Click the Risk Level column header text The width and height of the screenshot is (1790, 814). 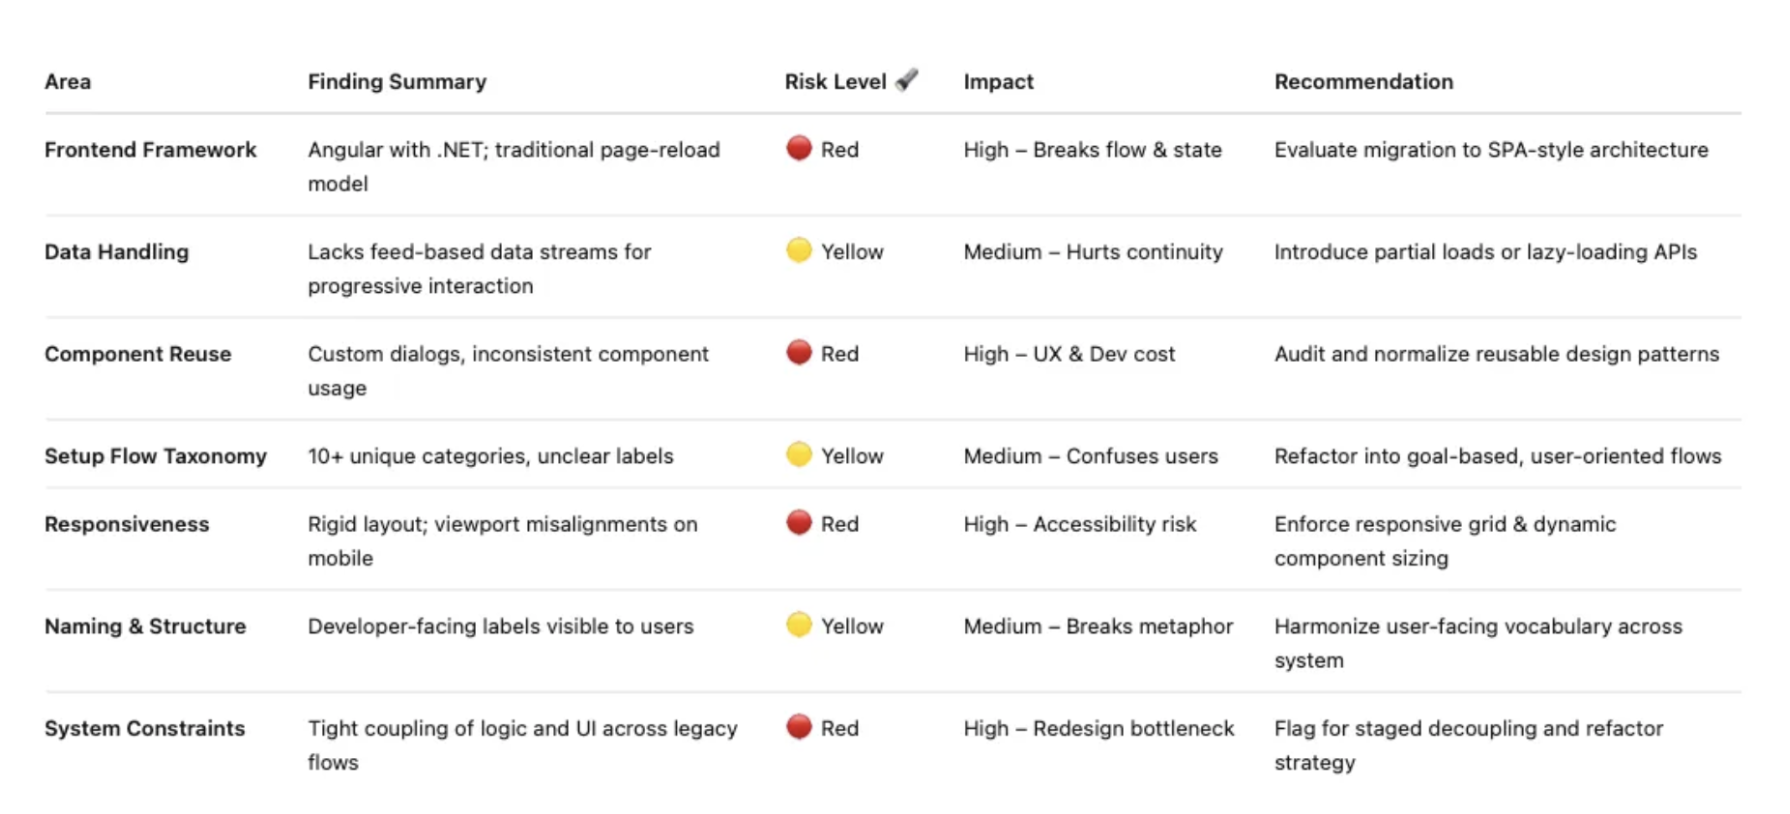(835, 82)
